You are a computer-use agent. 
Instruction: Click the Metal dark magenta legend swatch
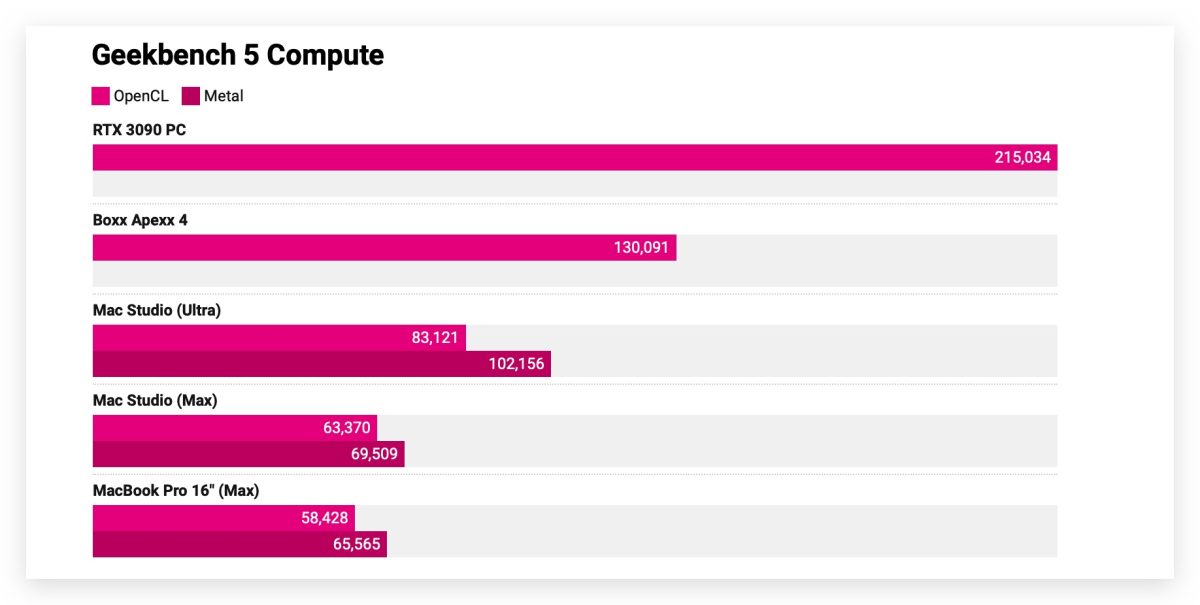[190, 96]
